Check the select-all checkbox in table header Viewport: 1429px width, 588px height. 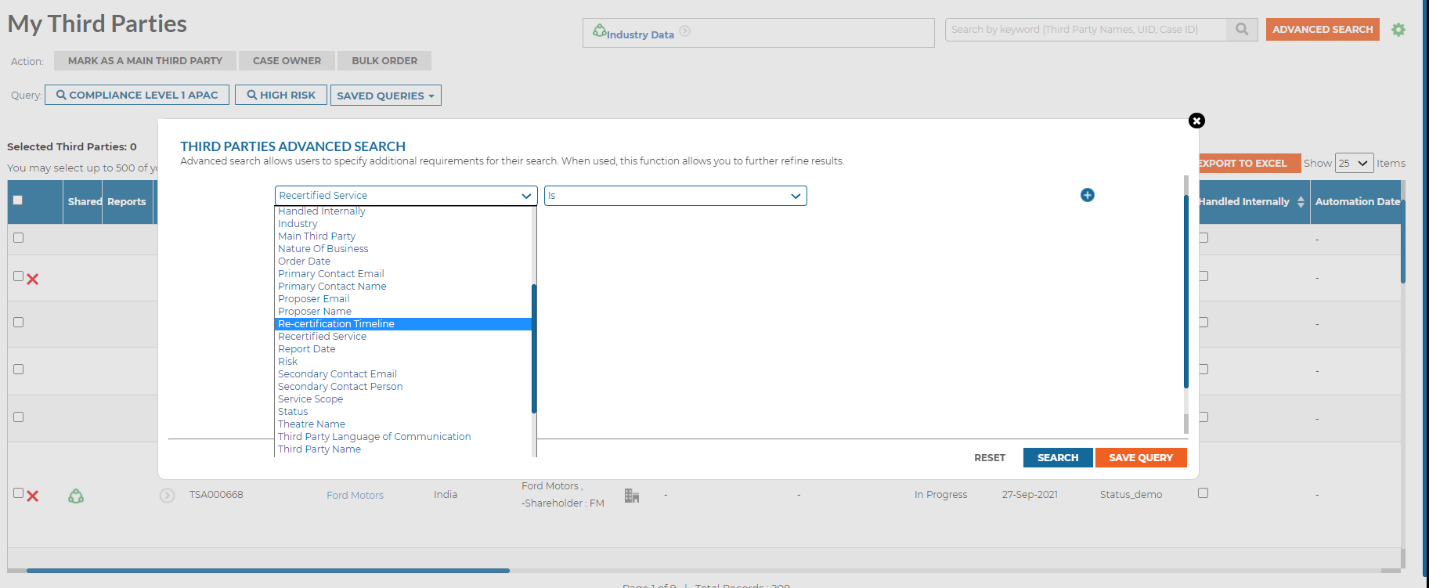point(17,200)
